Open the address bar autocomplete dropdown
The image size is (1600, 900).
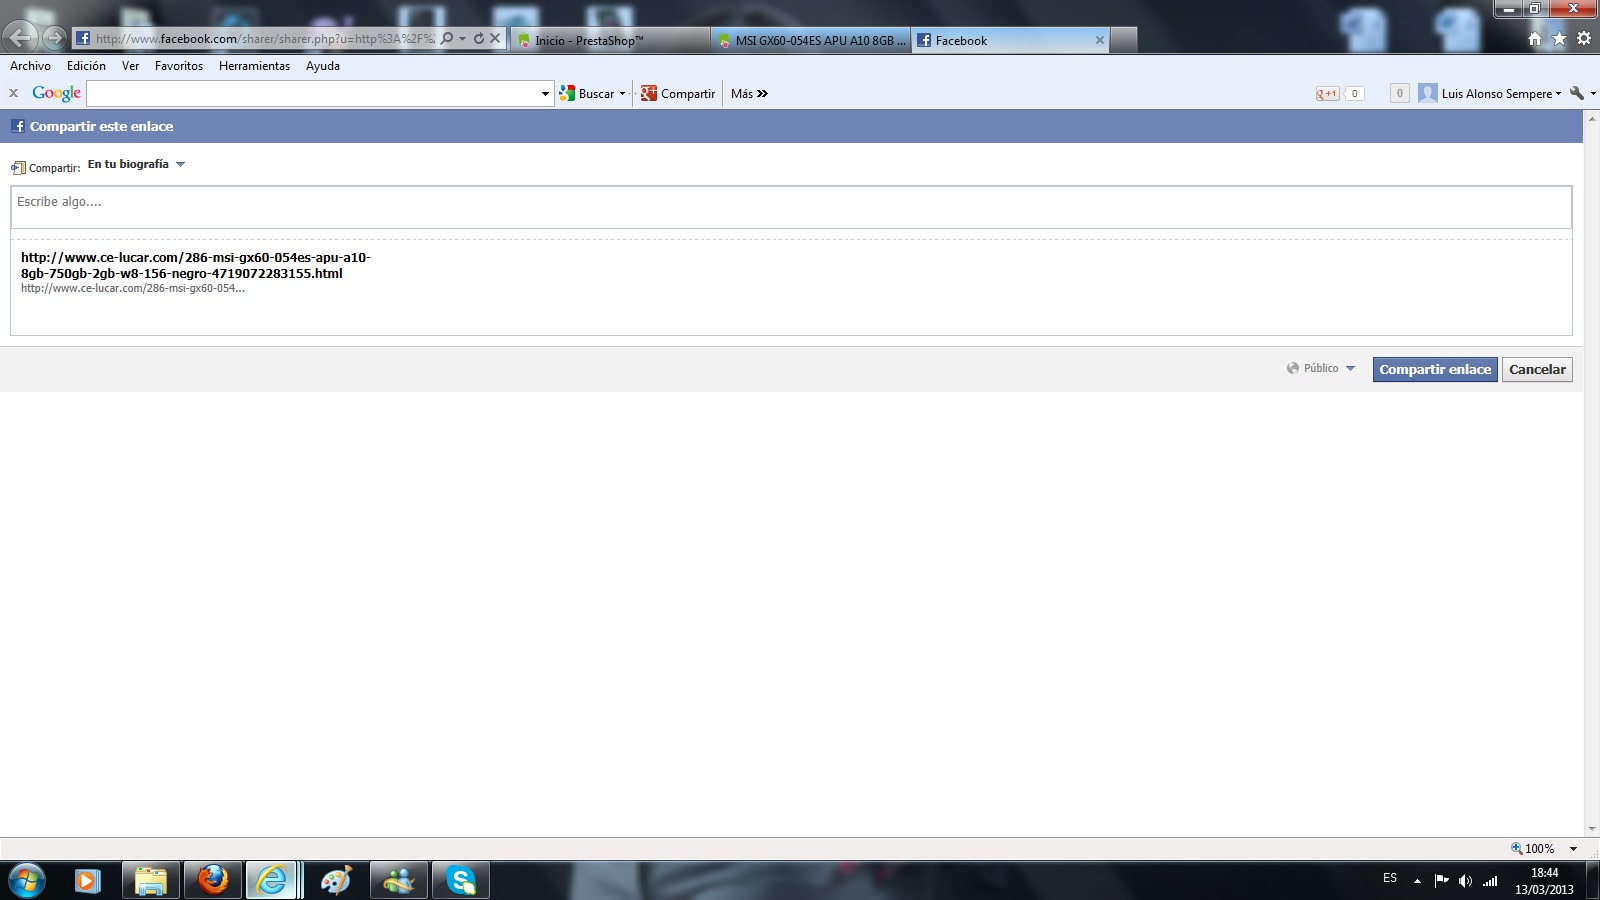tap(462, 39)
